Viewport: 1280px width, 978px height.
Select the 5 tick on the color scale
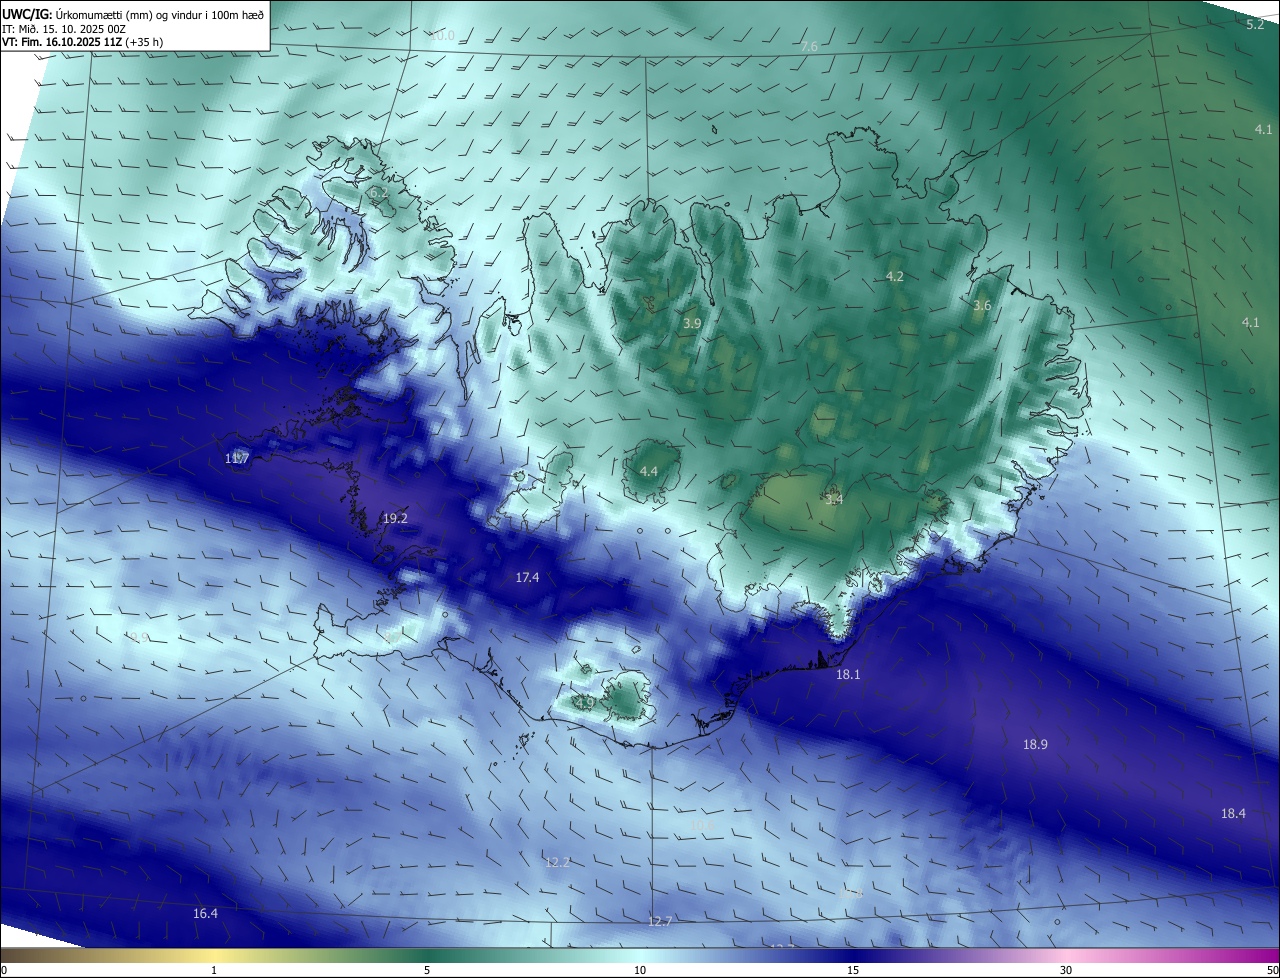427,970
